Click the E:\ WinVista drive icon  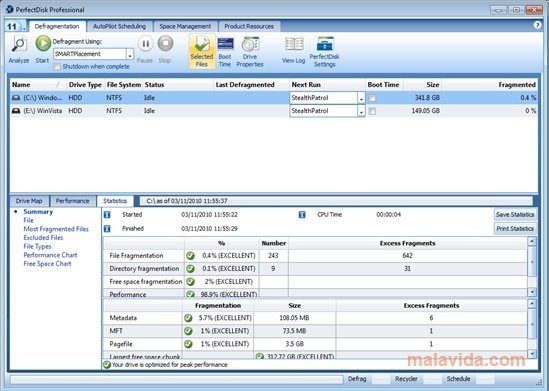[16, 111]
